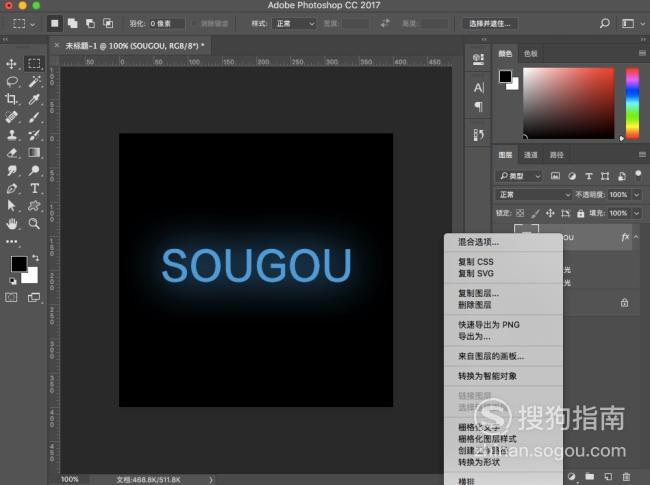
Task: Turn layer filtering switch on or off
Action: coord(638,175)
